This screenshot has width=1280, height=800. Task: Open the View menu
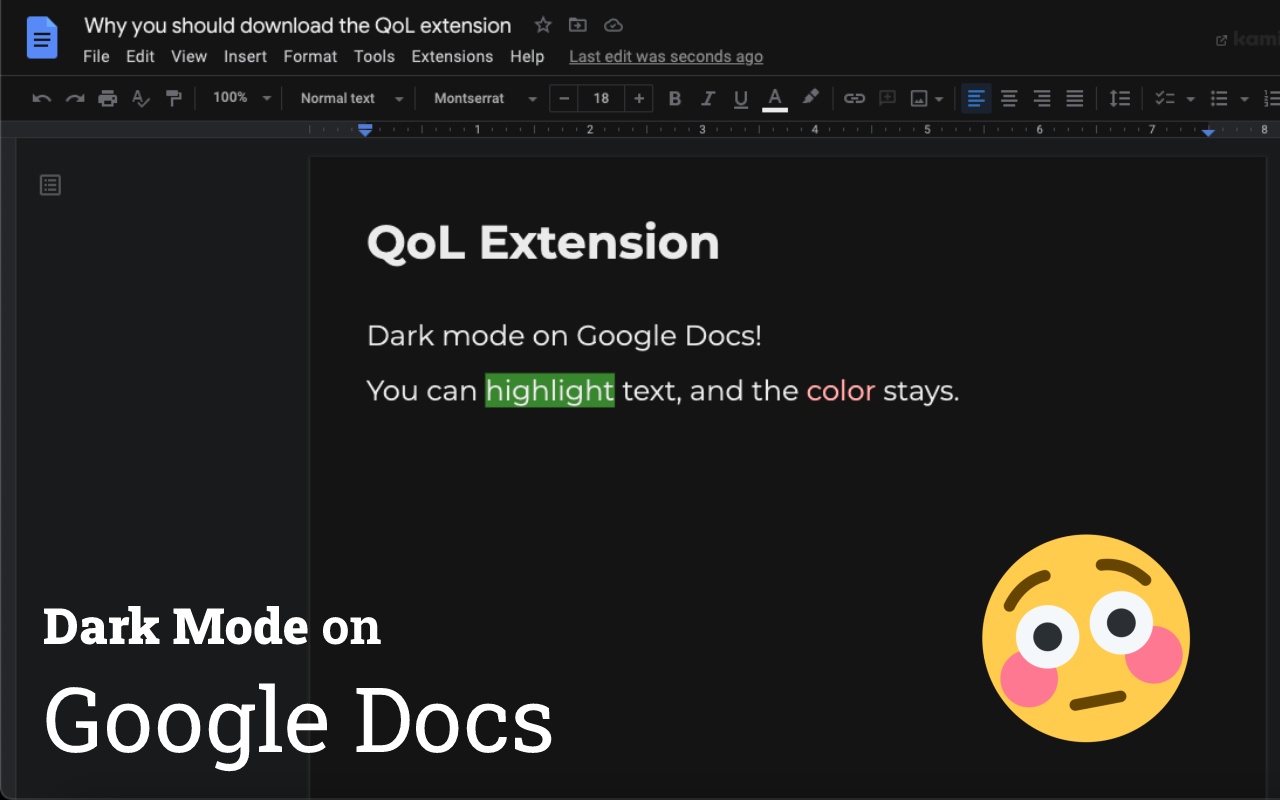189,56
